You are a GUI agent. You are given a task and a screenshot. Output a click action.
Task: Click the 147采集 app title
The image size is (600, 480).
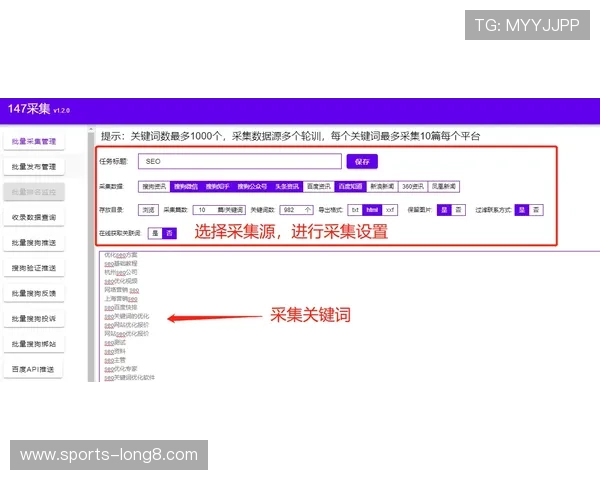(x=29, y=109)
